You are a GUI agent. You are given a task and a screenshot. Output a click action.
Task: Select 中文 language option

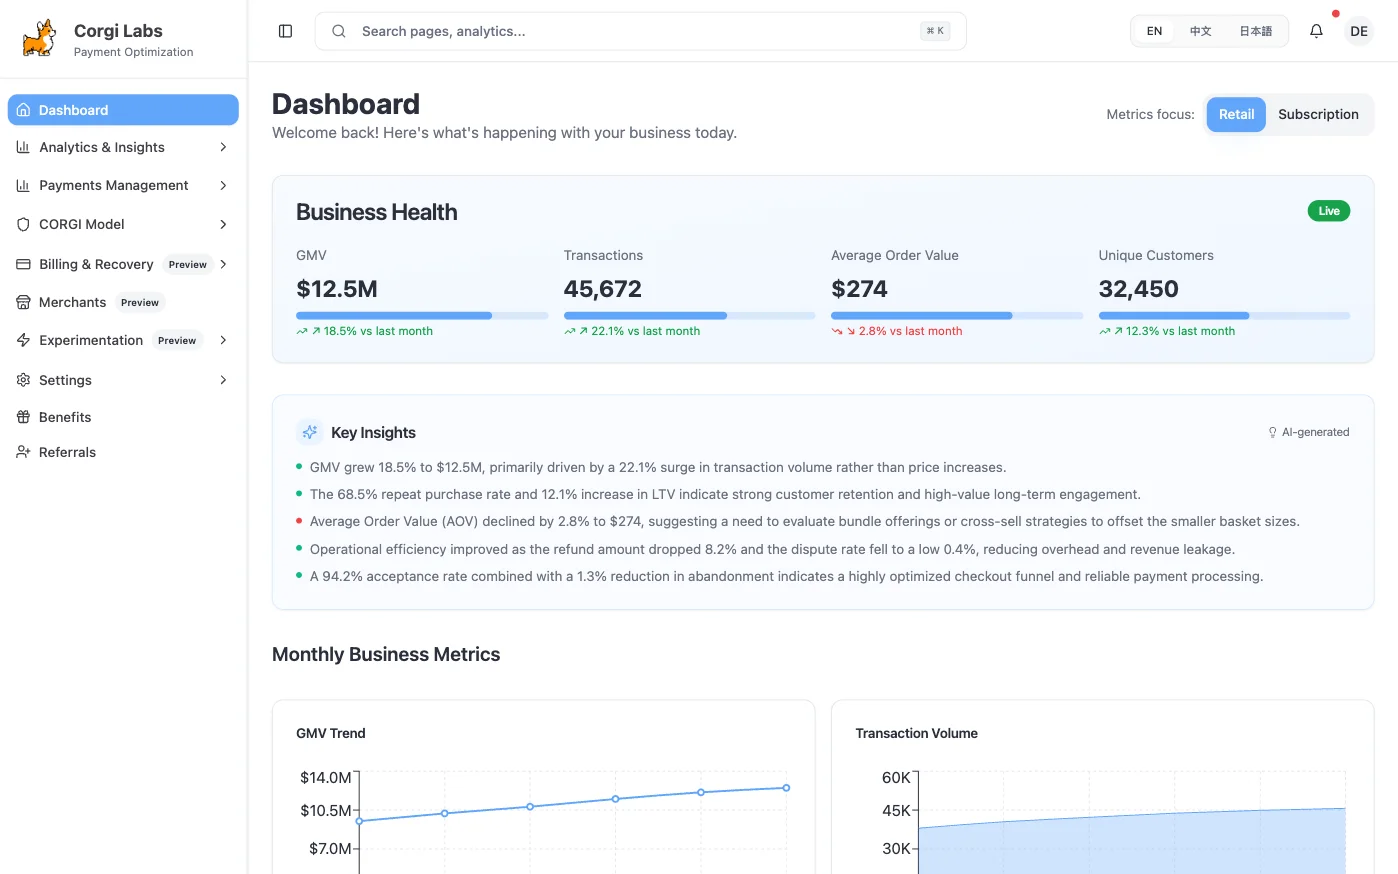[1201, 31]
